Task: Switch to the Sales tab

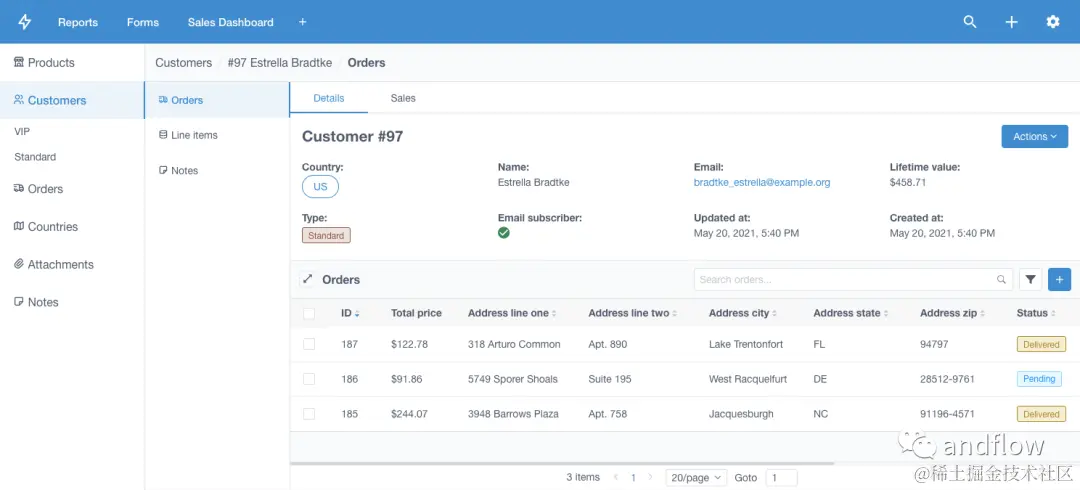Action: pos(403,98)
